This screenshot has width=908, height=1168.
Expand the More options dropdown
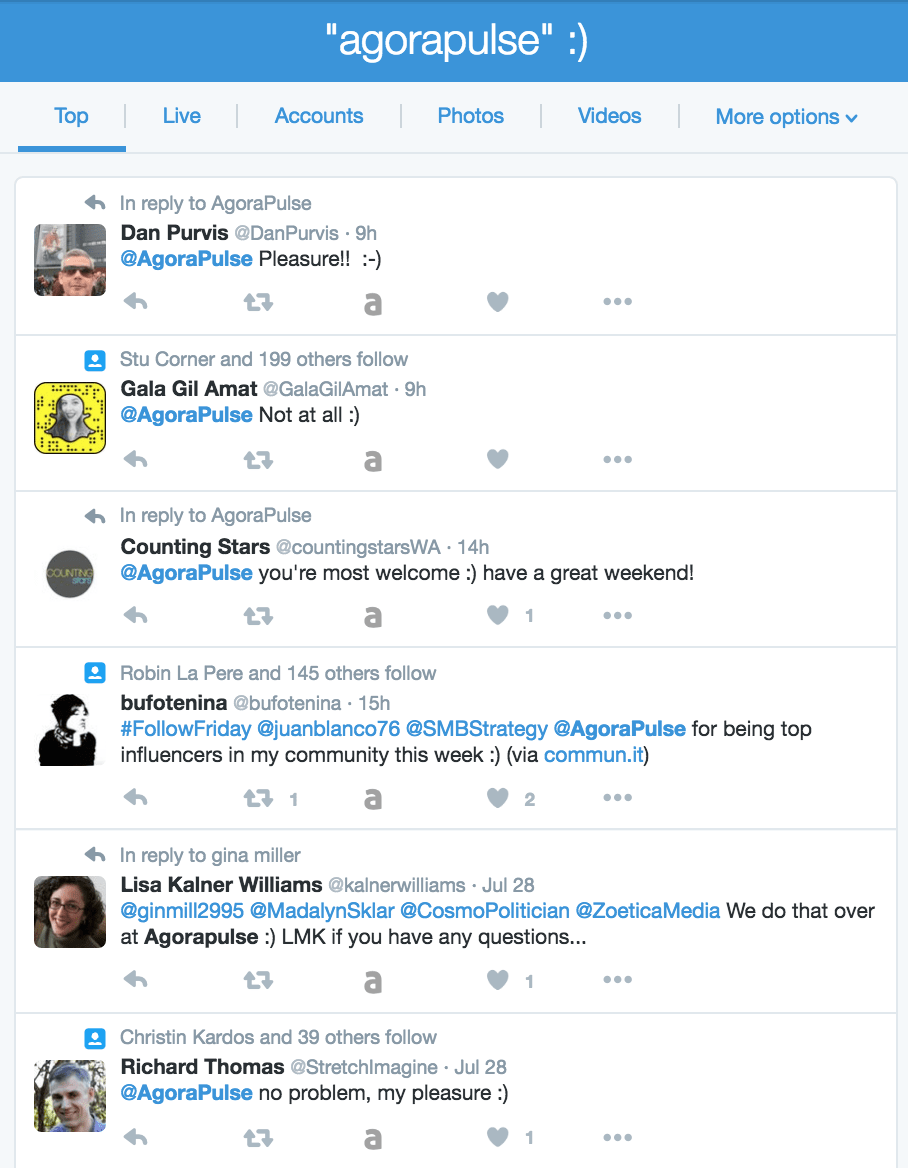click(787, 117)
